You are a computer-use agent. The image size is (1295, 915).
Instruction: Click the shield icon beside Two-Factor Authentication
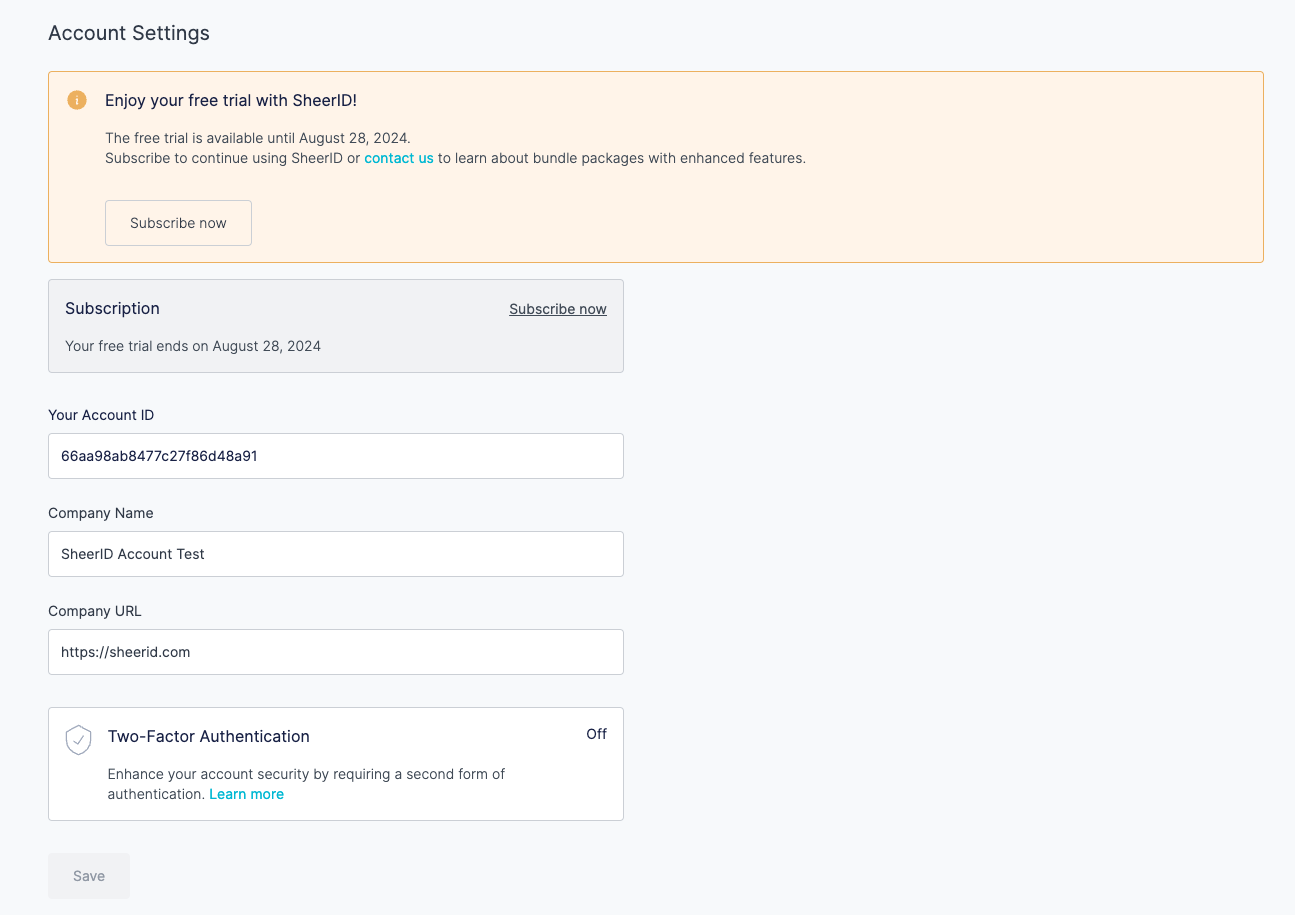[x=79, y=740]
